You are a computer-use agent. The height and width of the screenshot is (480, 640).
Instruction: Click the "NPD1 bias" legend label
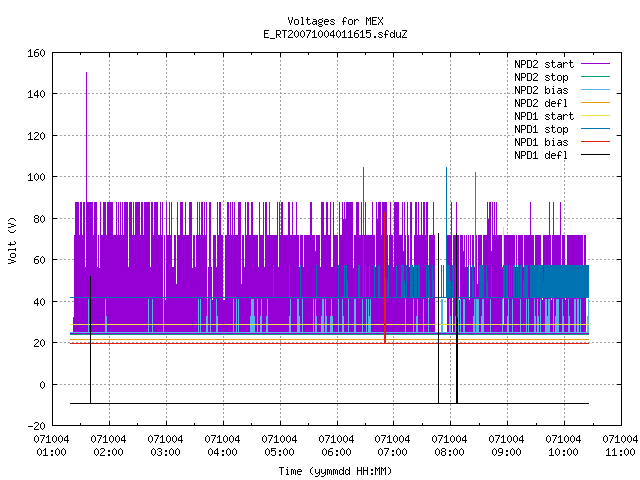click(541, 142)
